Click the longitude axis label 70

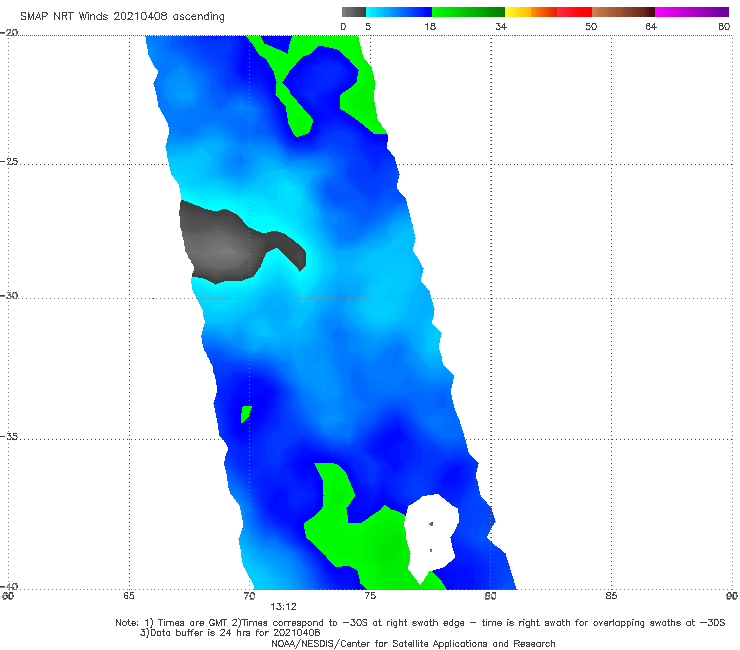click(249, 596)
